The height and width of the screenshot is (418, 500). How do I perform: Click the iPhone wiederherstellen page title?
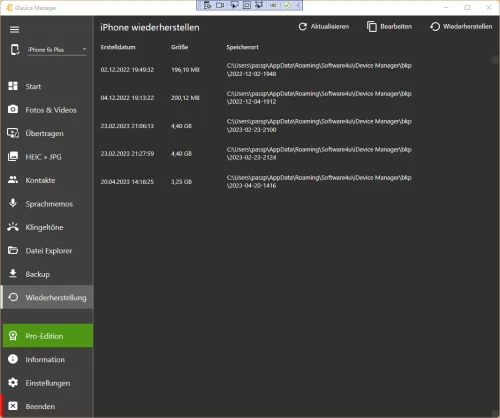(x=150, y=28)
